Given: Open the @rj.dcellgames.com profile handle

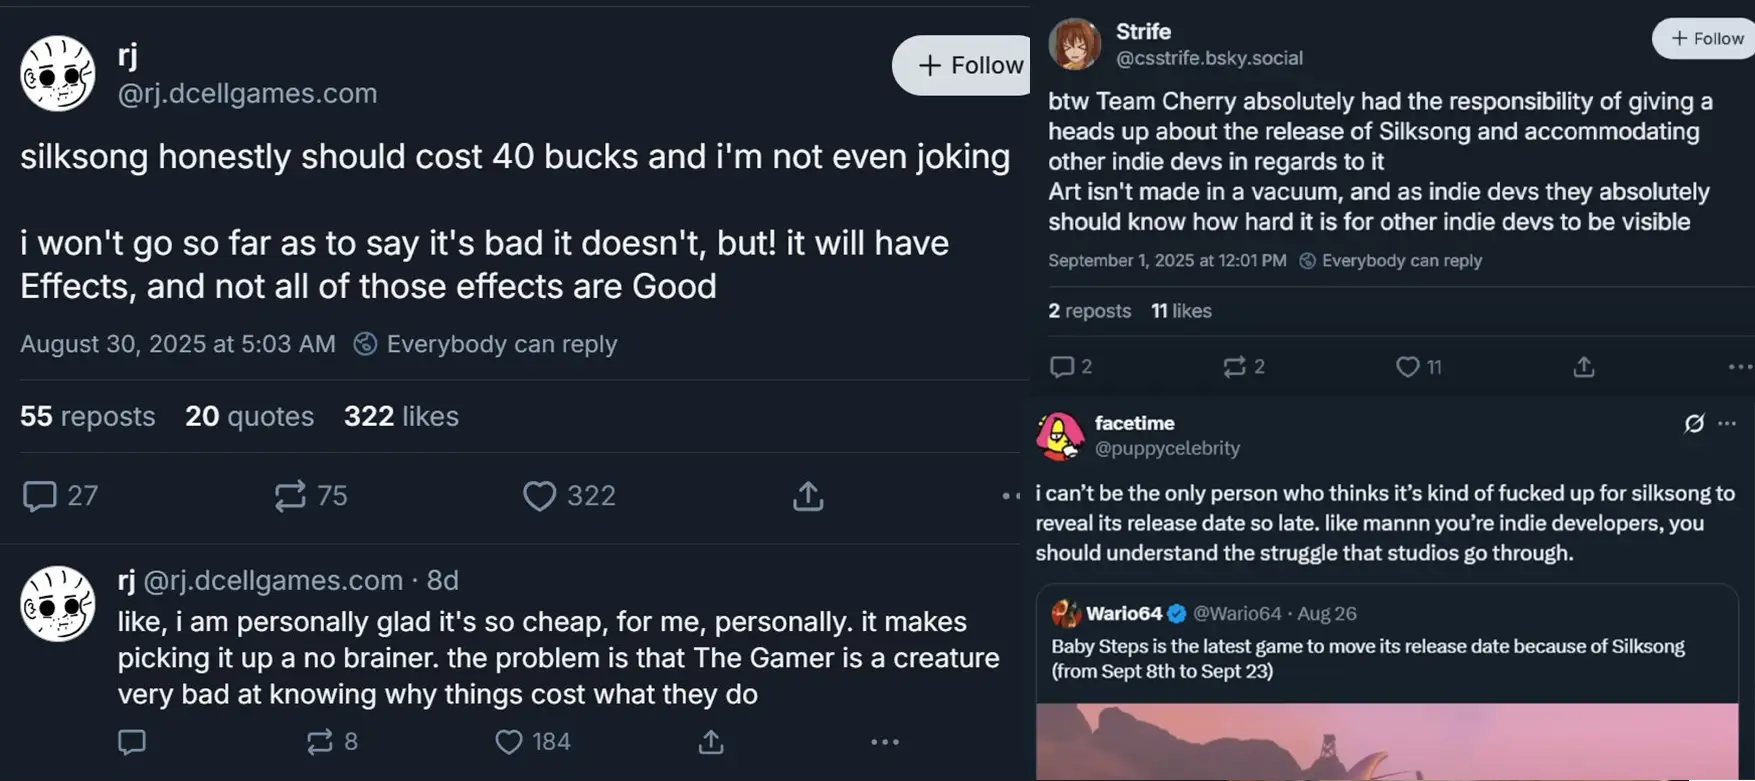Looking at the screenshot, I should [247, 93].
